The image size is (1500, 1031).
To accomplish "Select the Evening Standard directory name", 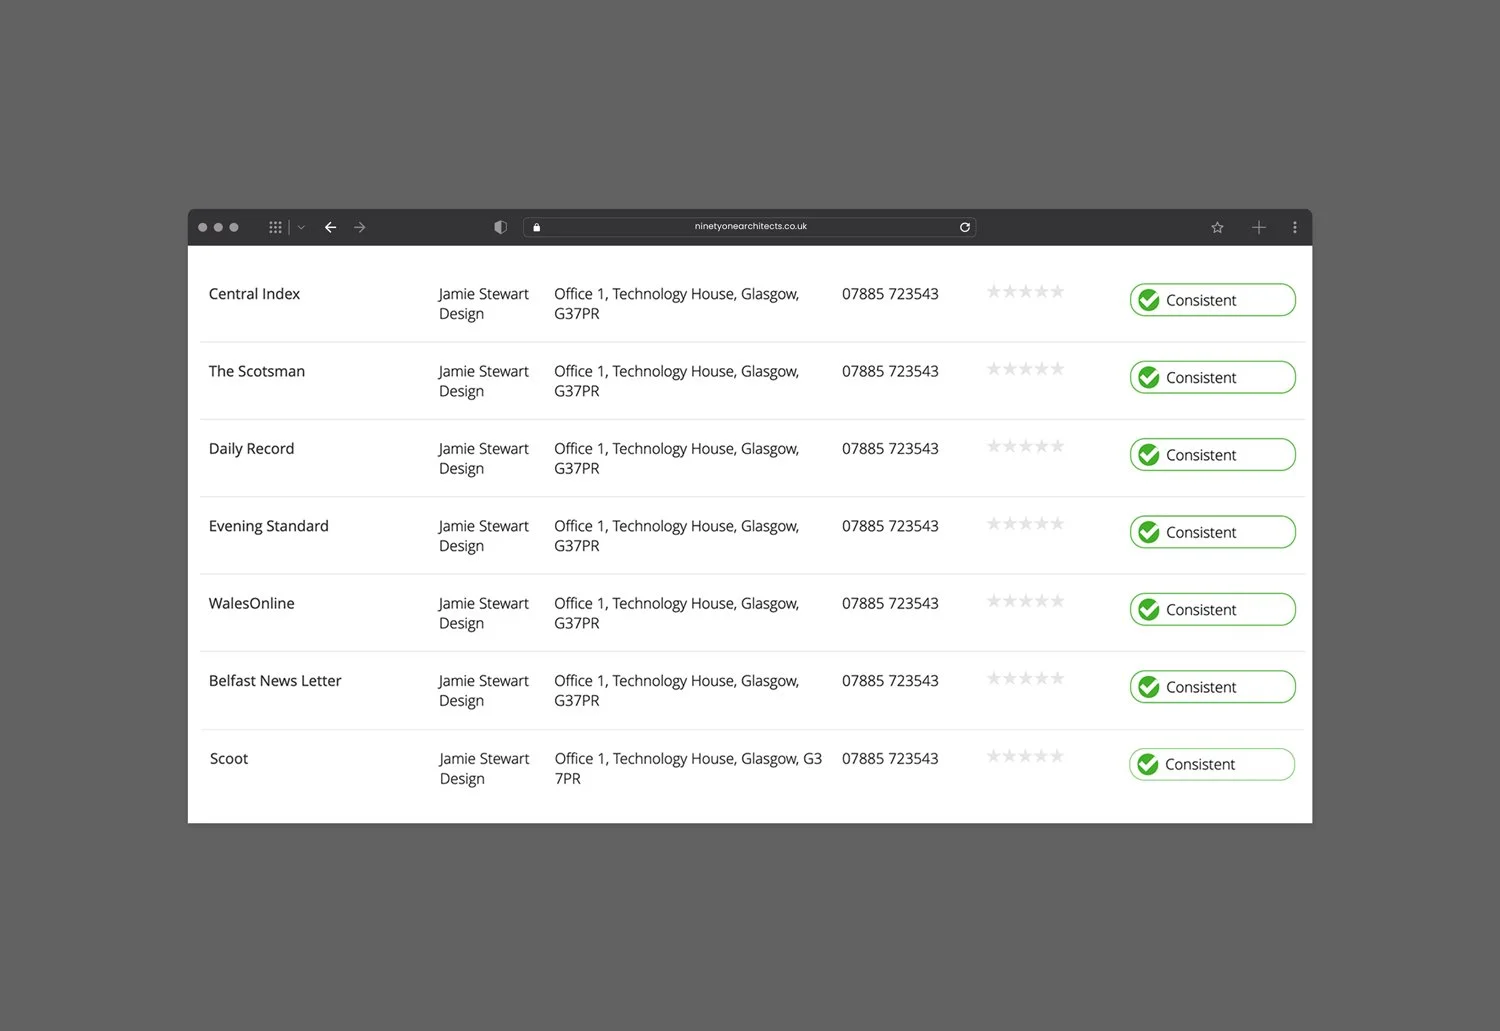I will point(268,526).
